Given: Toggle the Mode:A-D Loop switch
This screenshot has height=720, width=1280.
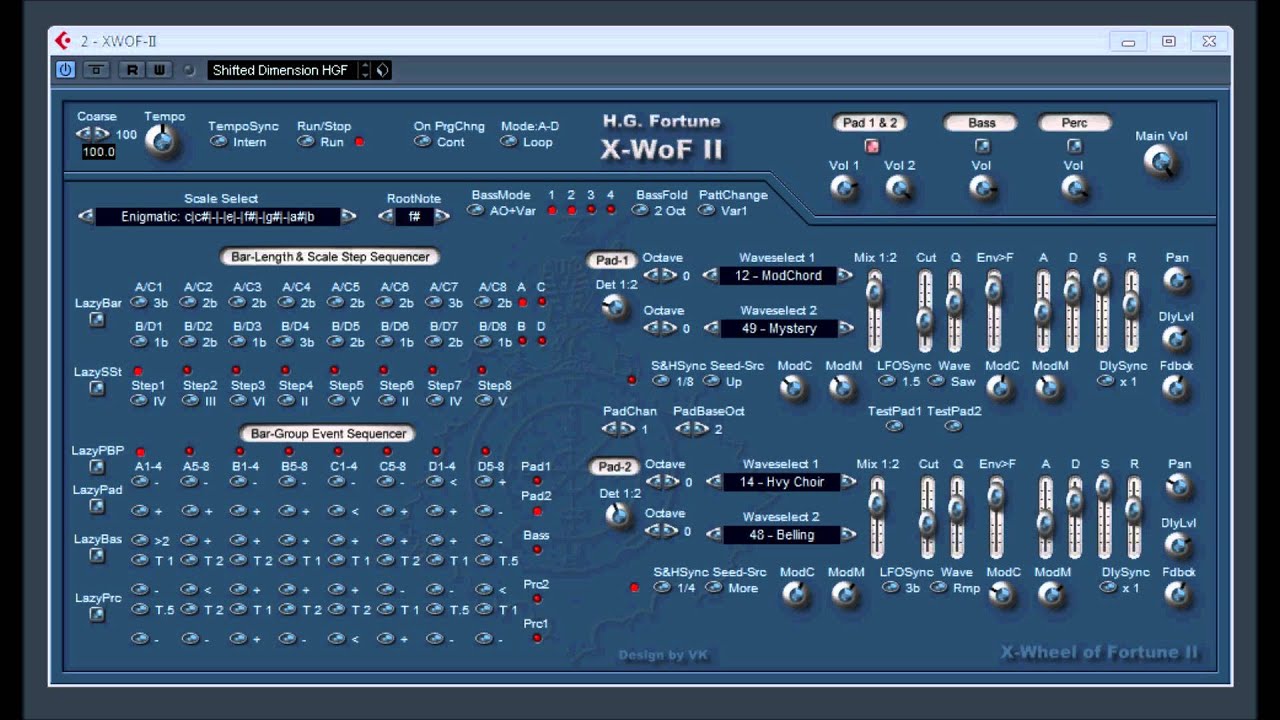Looking at the screenshot, I should pyautogui.click(x=509, y=142).
